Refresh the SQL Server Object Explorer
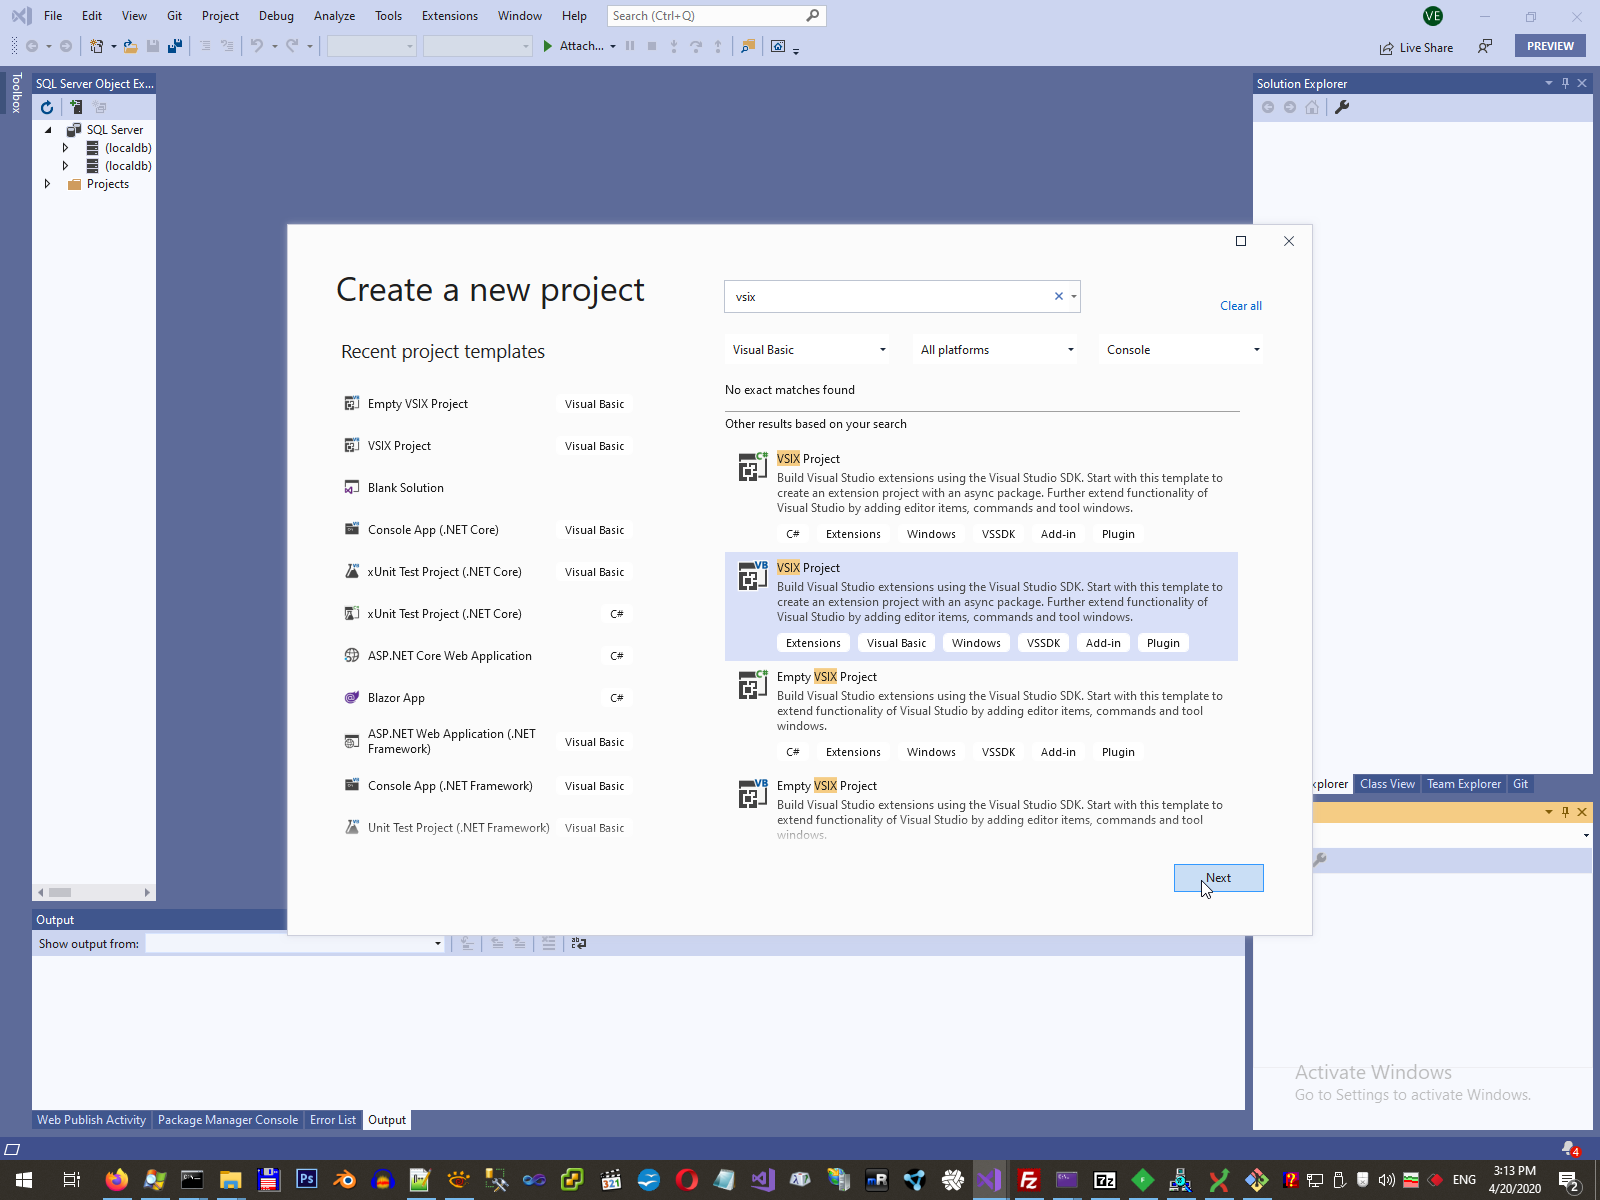This screenshot has width=1600, height=1200. coord(47,107)
